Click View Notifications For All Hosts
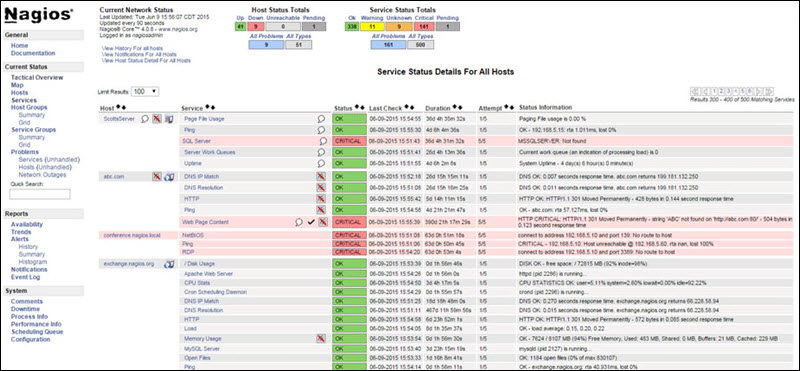800x371 pixels. (x=139, y=54)
